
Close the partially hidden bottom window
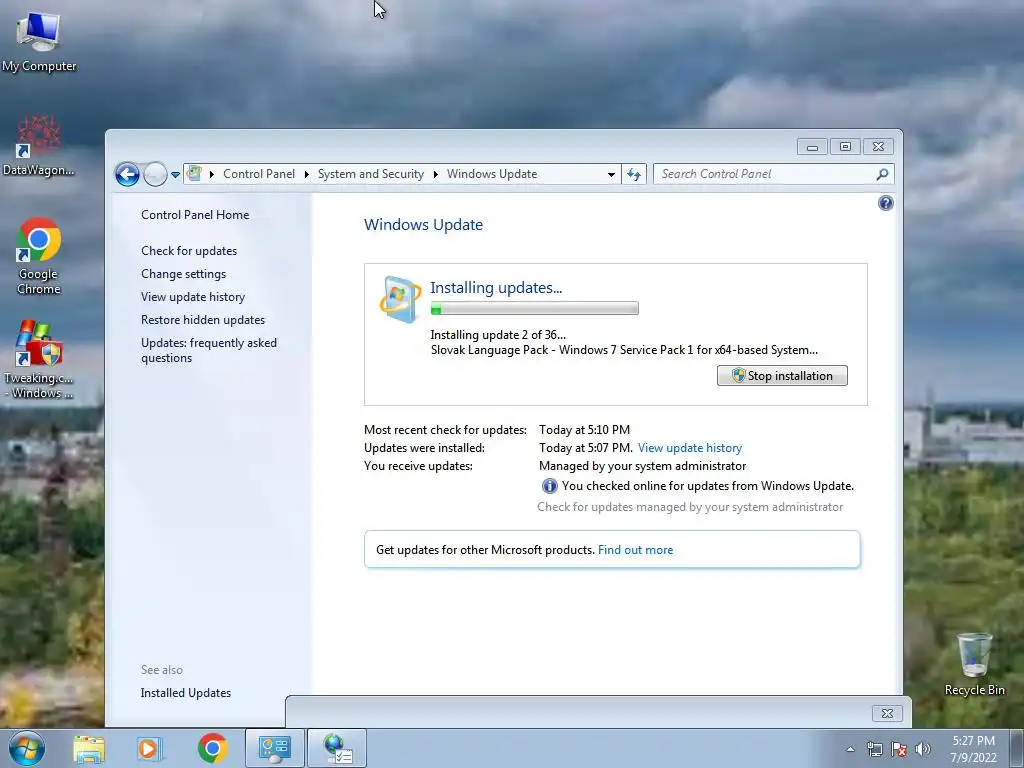pos(887,713)
